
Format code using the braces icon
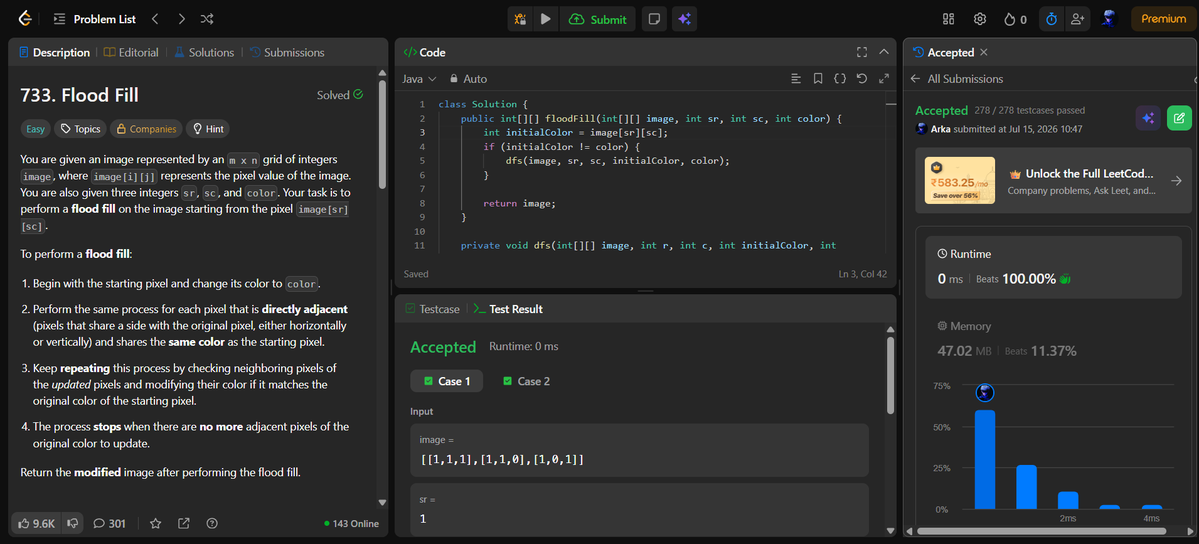[840, 78]
